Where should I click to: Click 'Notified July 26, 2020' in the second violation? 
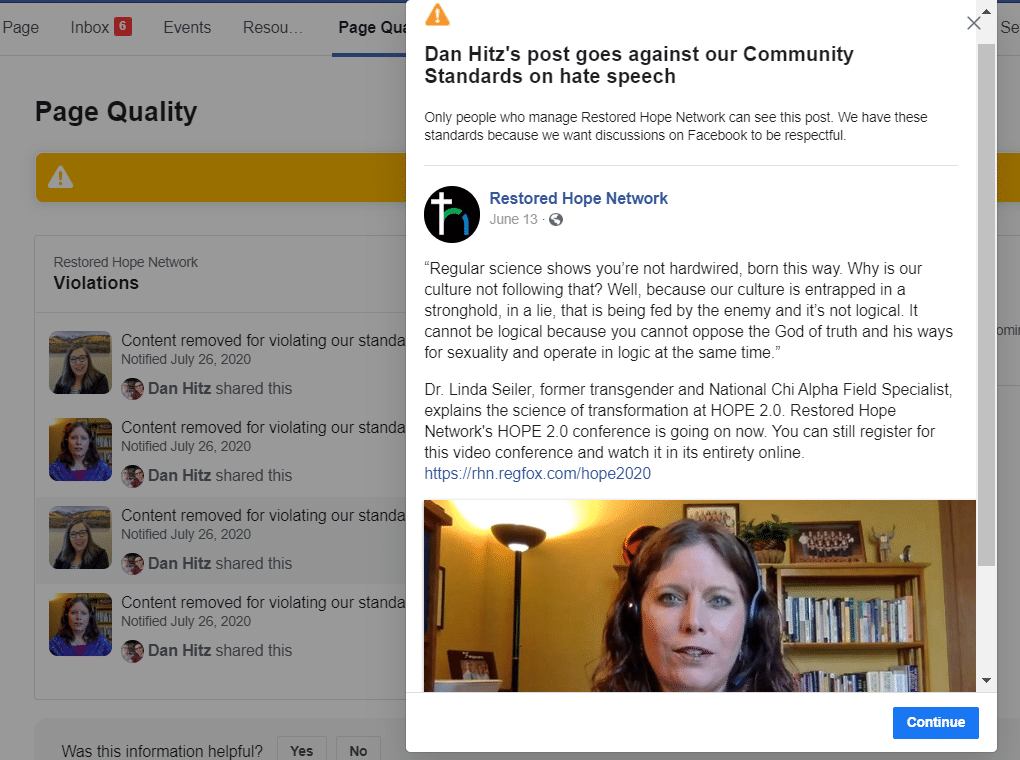[186, 446]
